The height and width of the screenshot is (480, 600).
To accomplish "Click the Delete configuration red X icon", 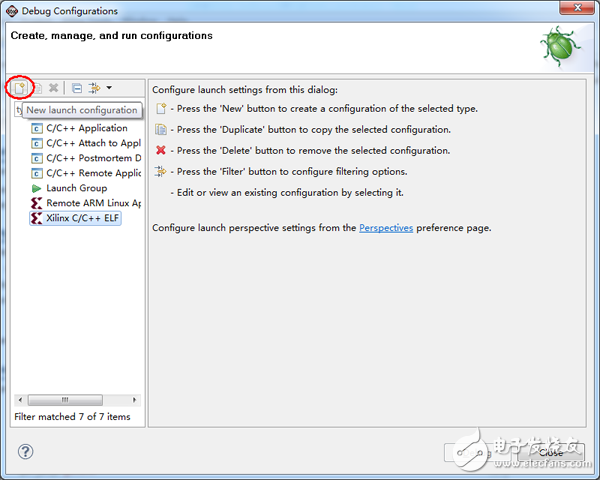I will [x=54, y=88].
